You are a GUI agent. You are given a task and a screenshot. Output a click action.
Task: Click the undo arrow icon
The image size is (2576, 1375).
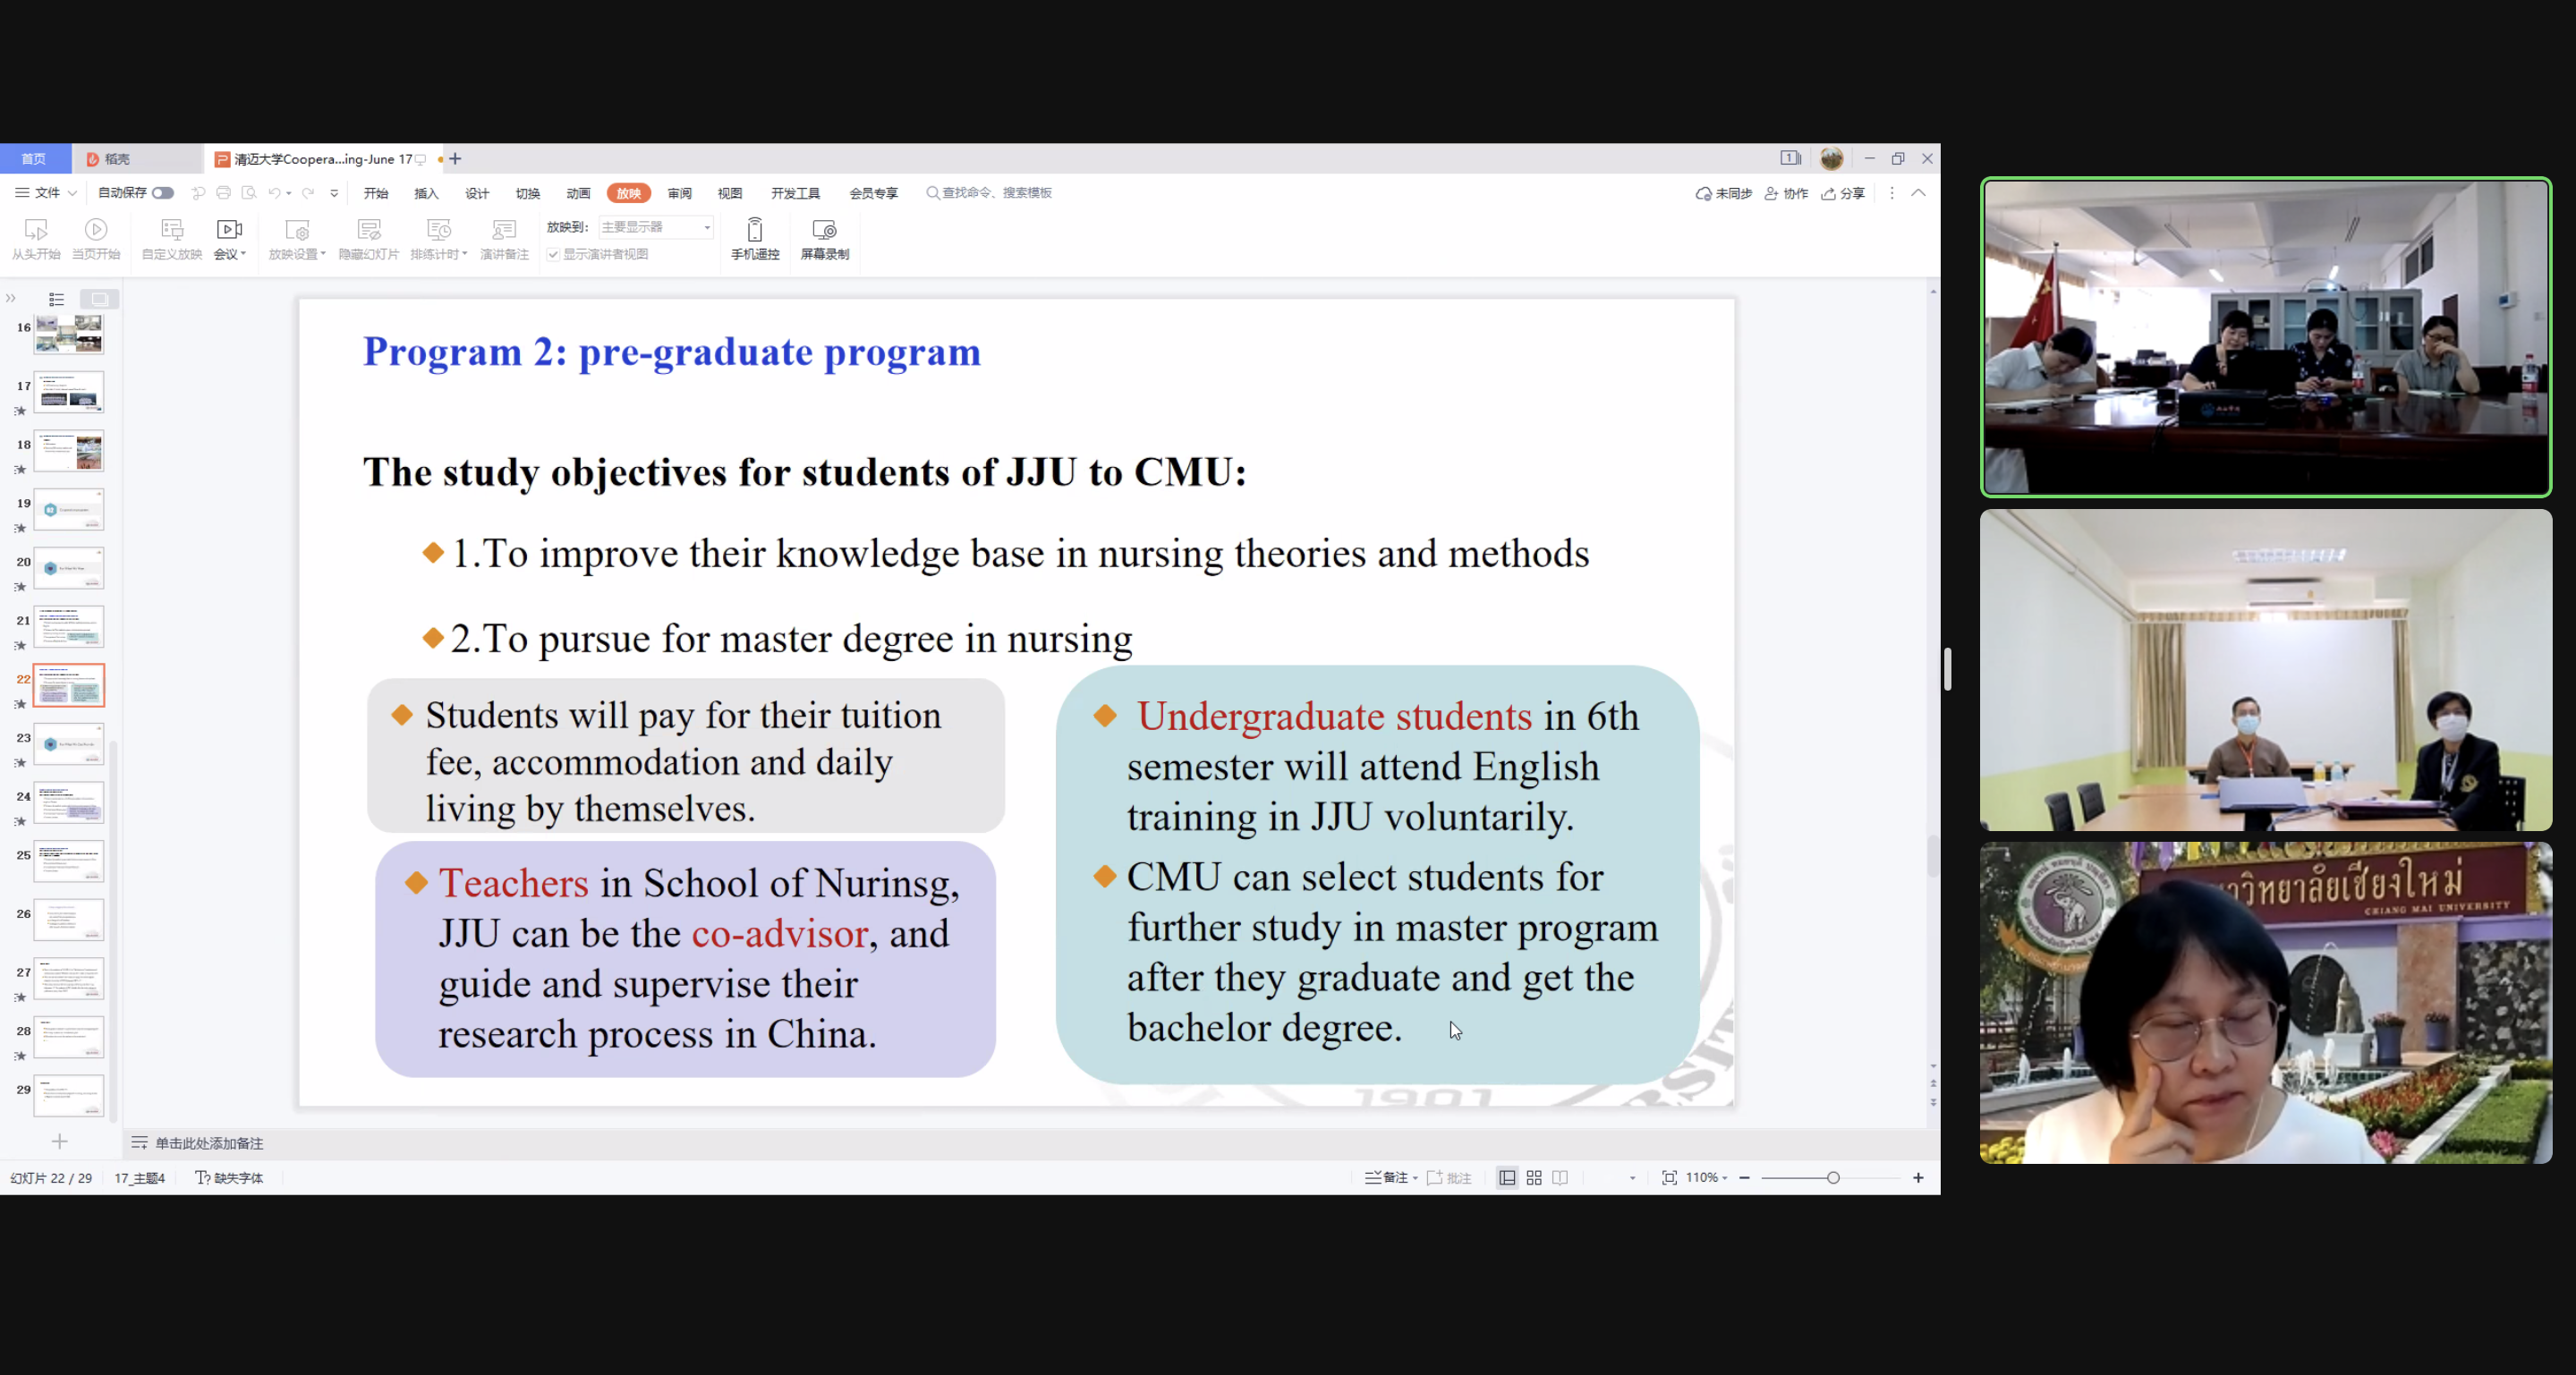click(x=274, y=193)
